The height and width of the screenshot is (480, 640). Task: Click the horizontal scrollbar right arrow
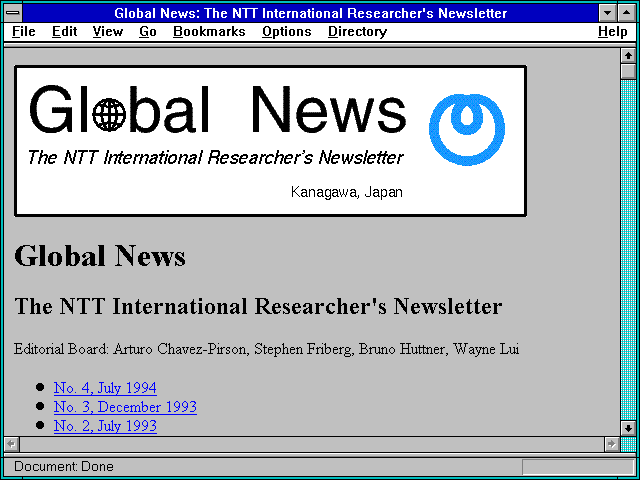(x=611, y=444)
